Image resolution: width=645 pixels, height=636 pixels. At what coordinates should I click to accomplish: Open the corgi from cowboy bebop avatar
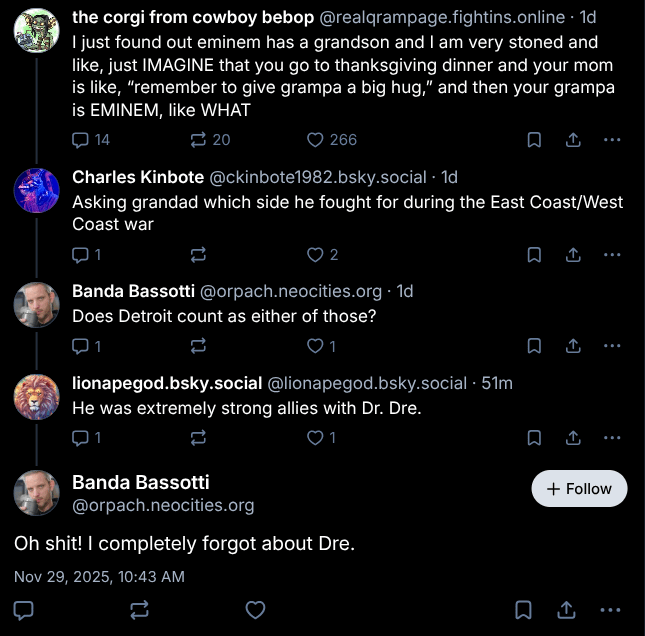37,30
